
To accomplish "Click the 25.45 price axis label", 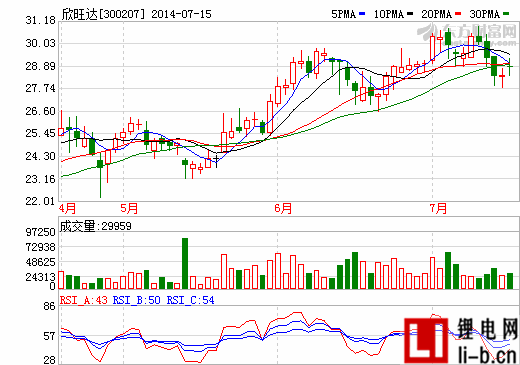I will [41, 133].
